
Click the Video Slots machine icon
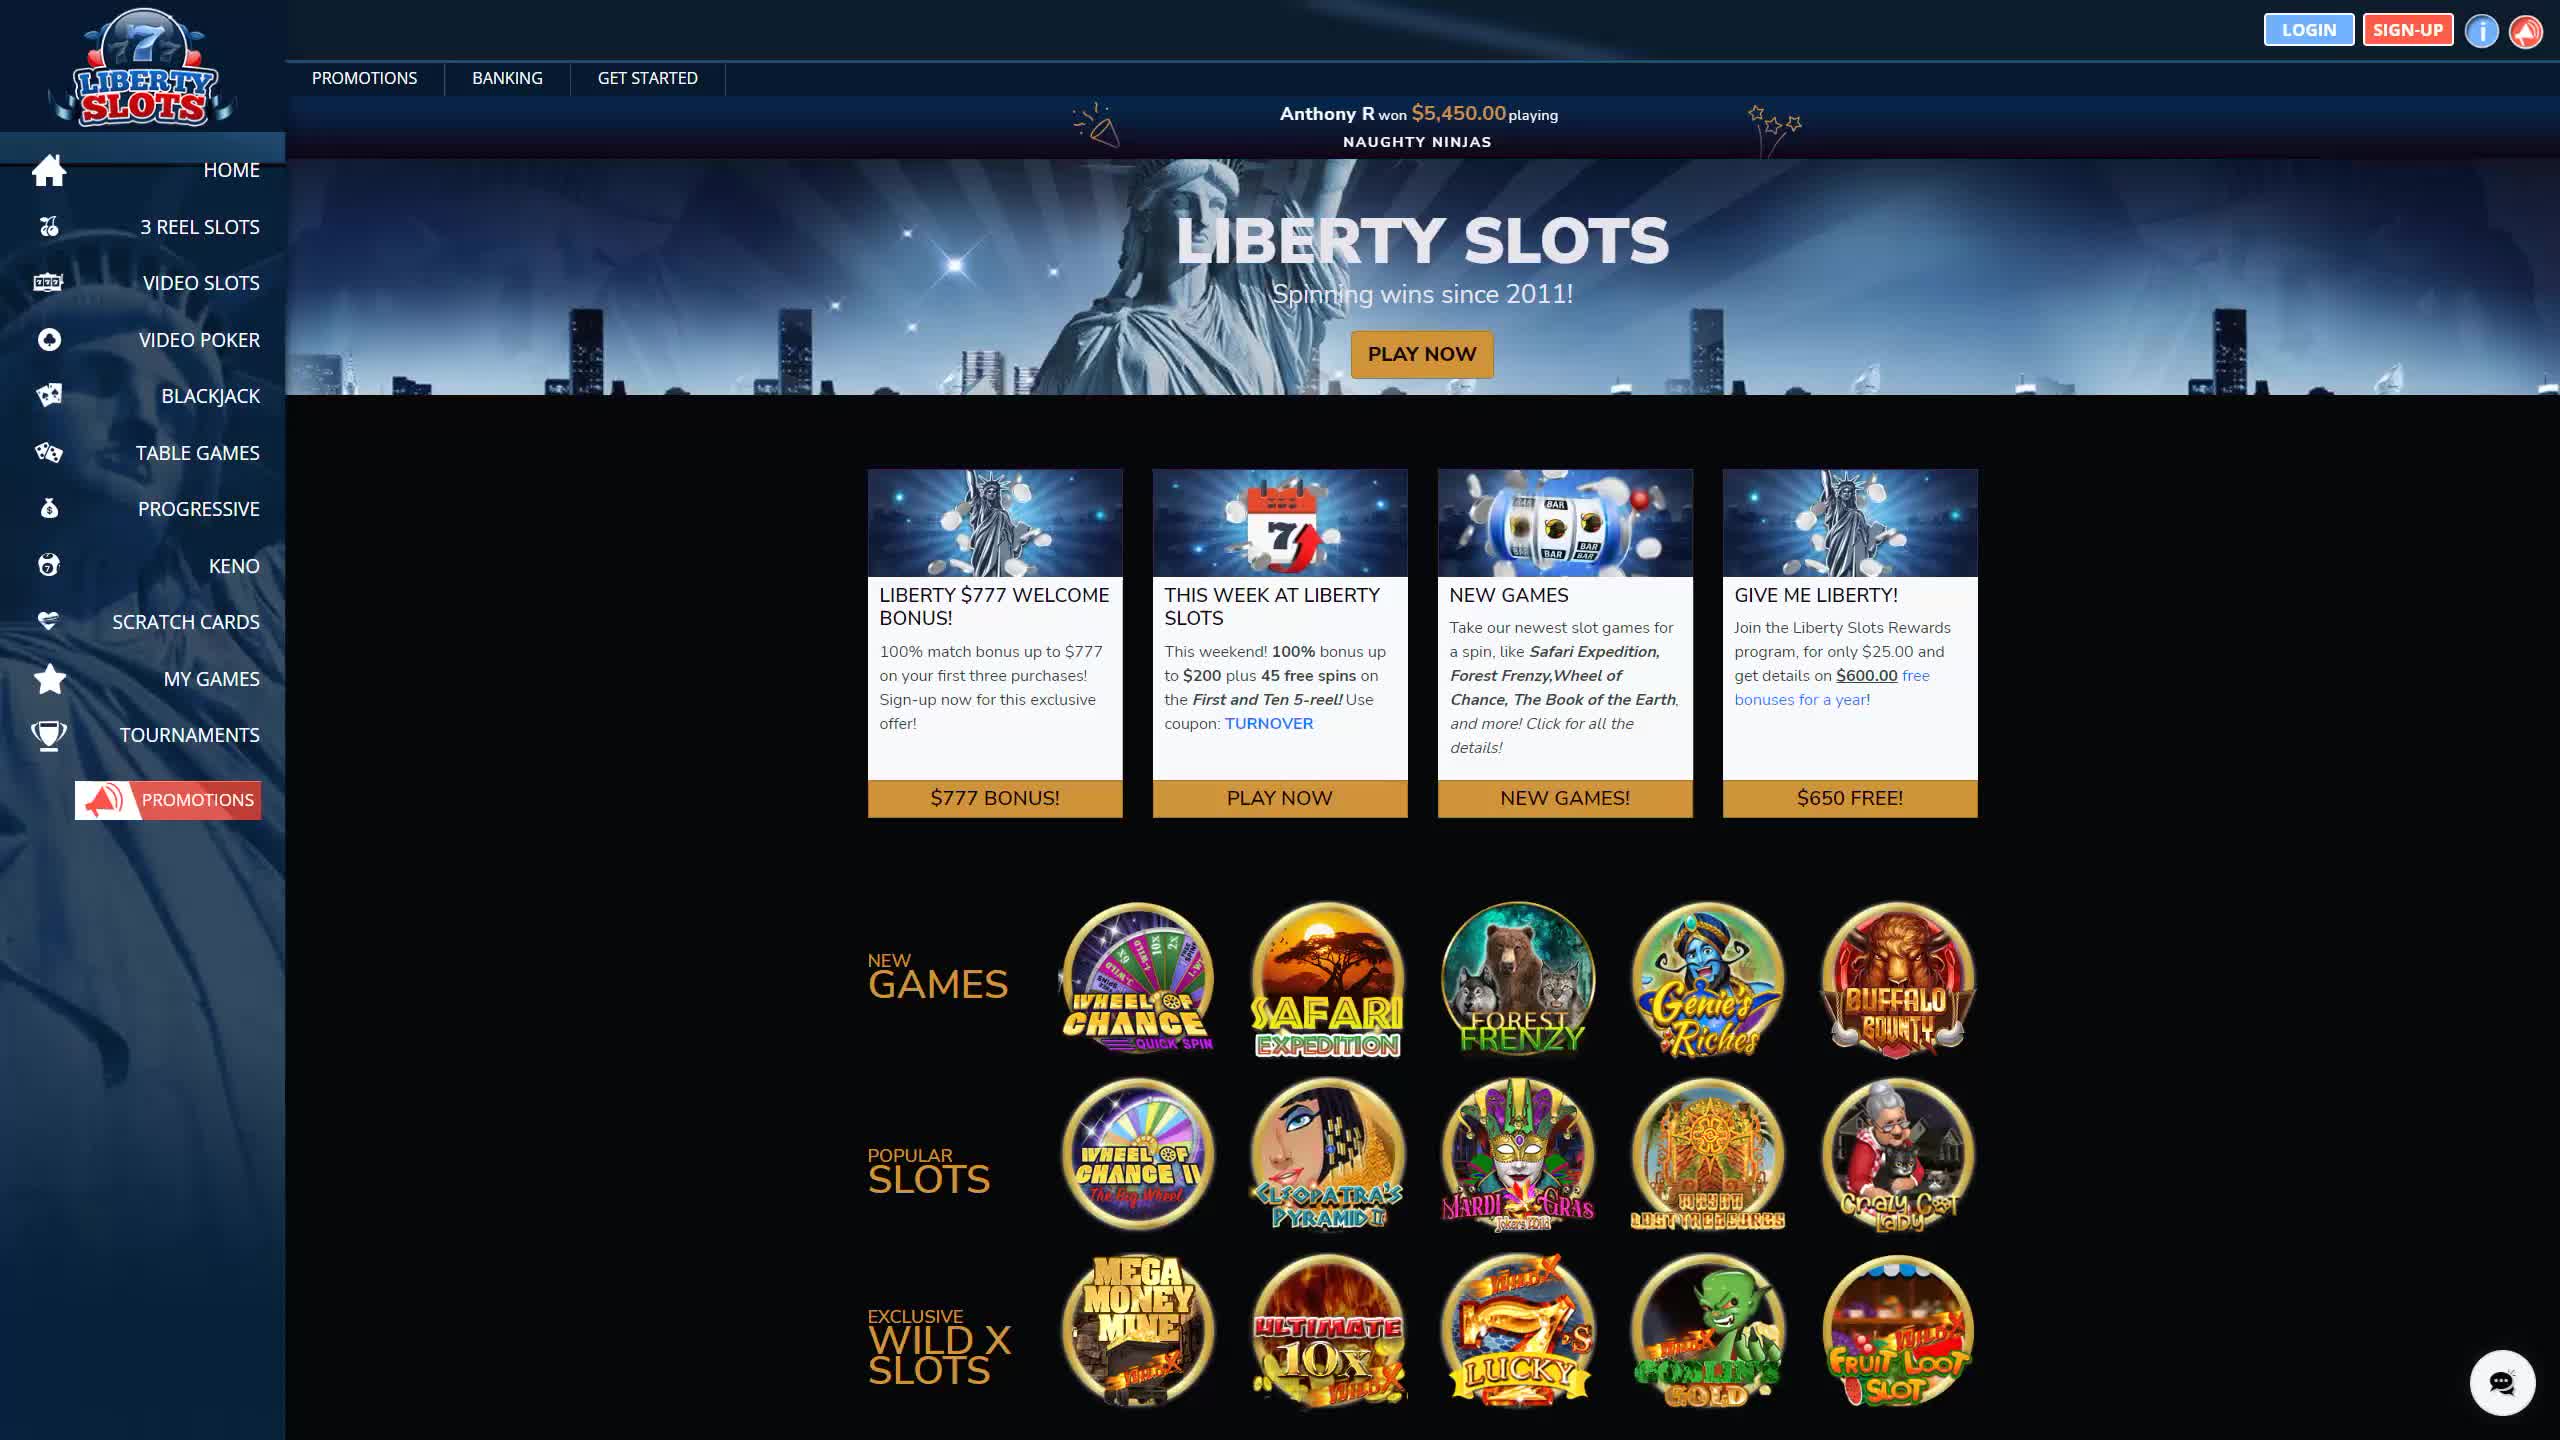coord(48,283)
